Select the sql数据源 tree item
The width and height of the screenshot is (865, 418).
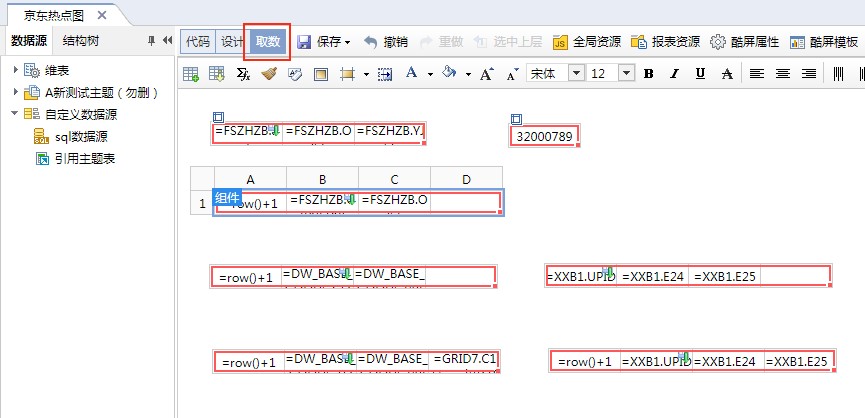click(x=80, y=136)
